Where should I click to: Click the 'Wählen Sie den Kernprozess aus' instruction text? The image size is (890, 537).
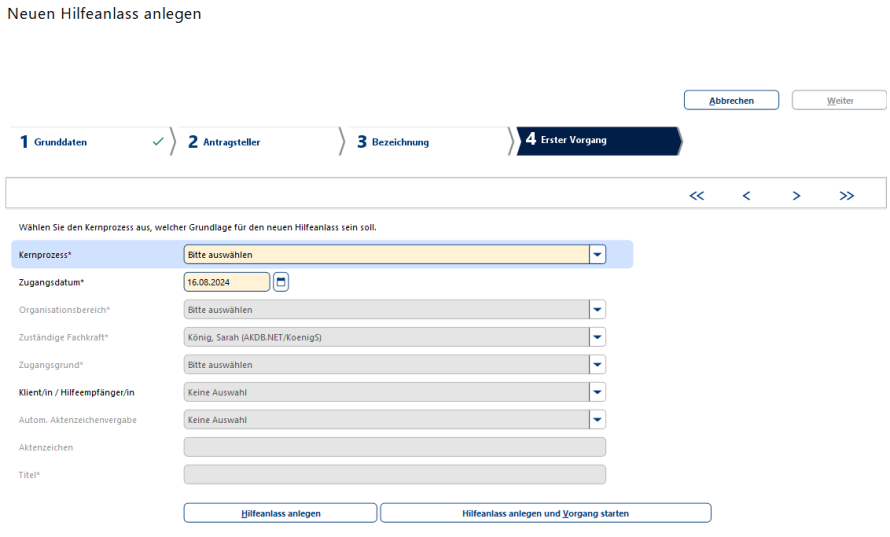pos(198,227)
